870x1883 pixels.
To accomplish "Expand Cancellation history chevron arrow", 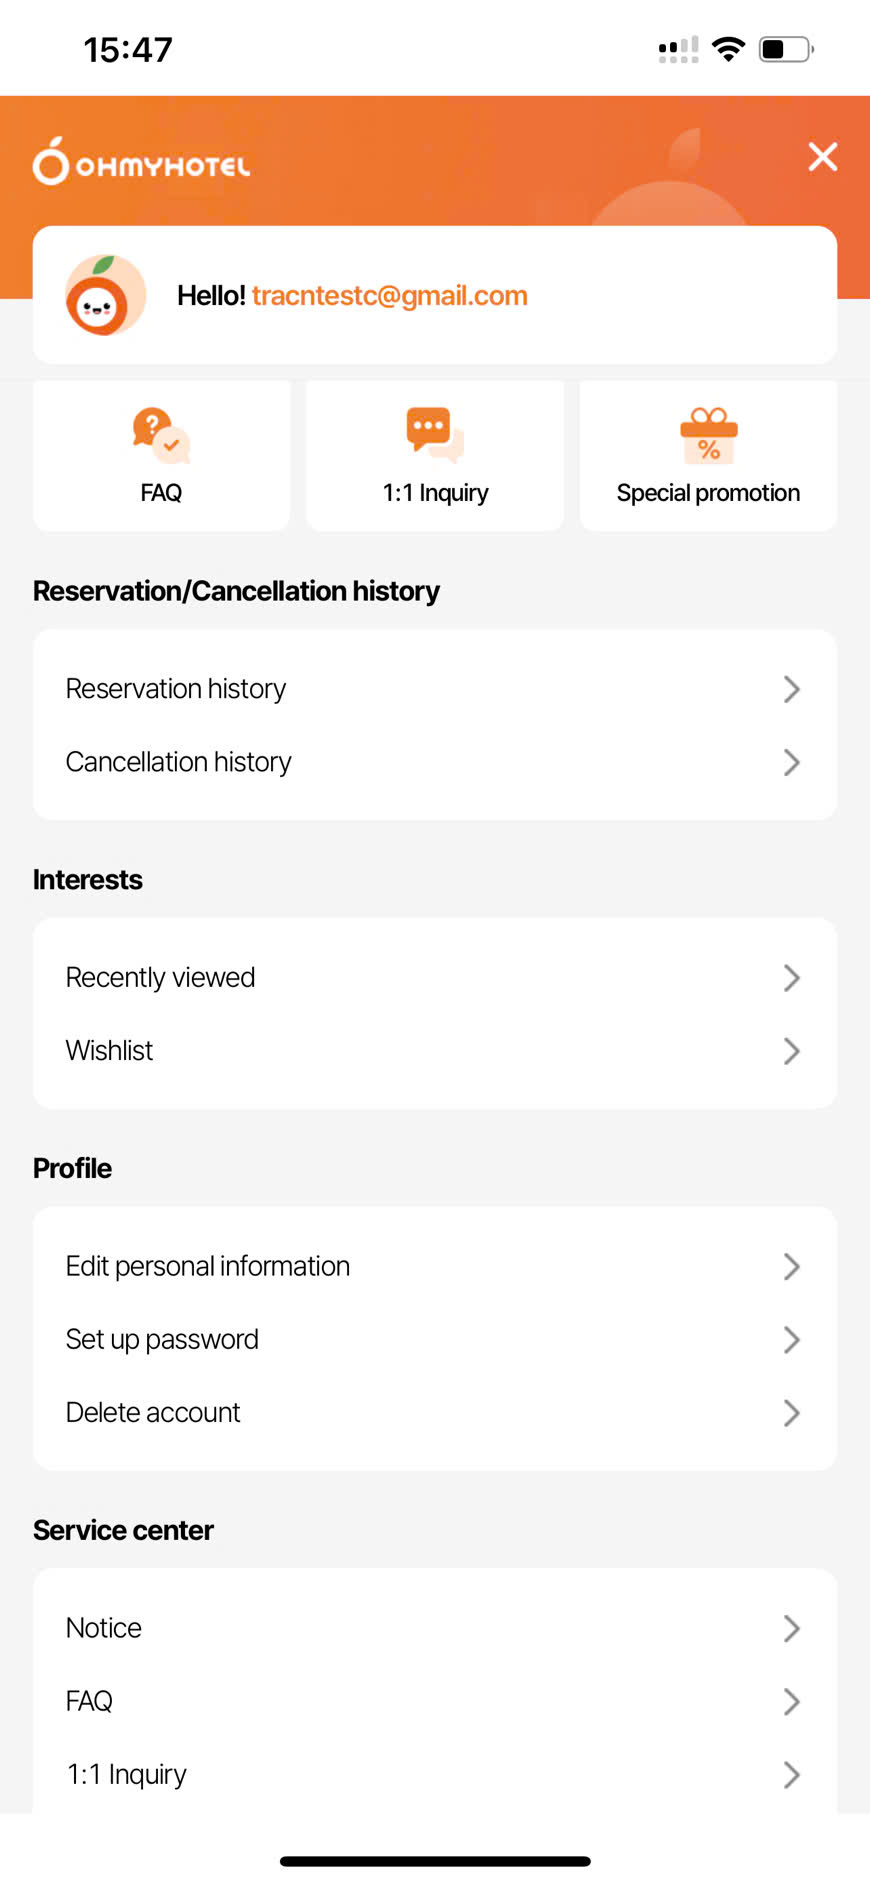I will point(791,762).
